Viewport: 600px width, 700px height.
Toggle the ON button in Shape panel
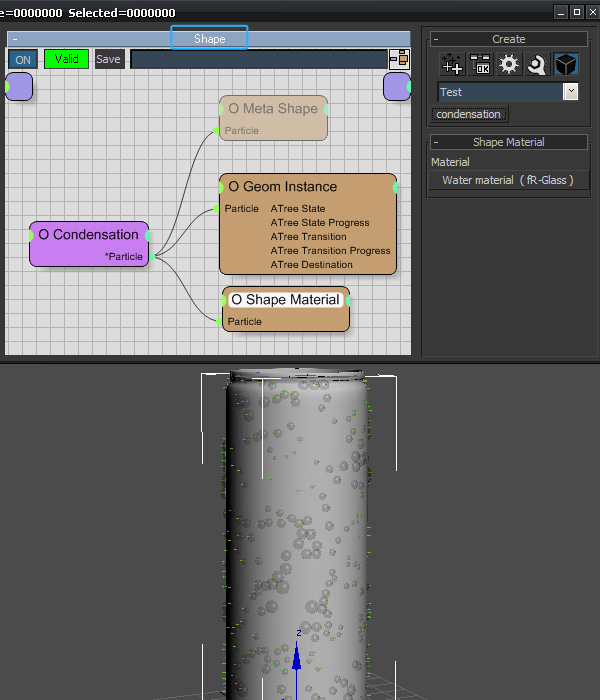[23, 59]
